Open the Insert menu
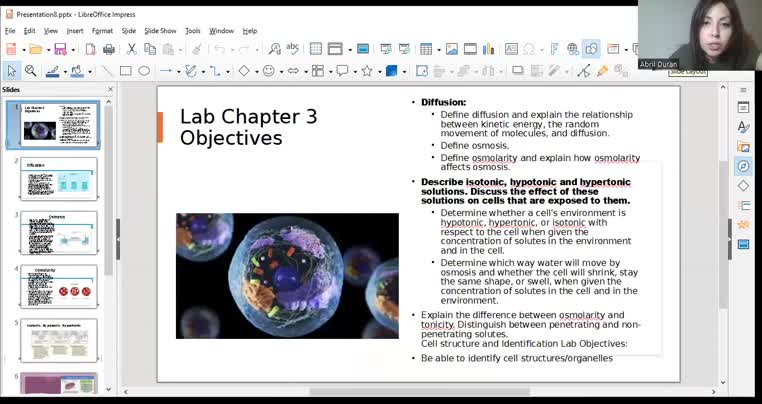This screenshot has height=404, width=762. pos(75,31)
